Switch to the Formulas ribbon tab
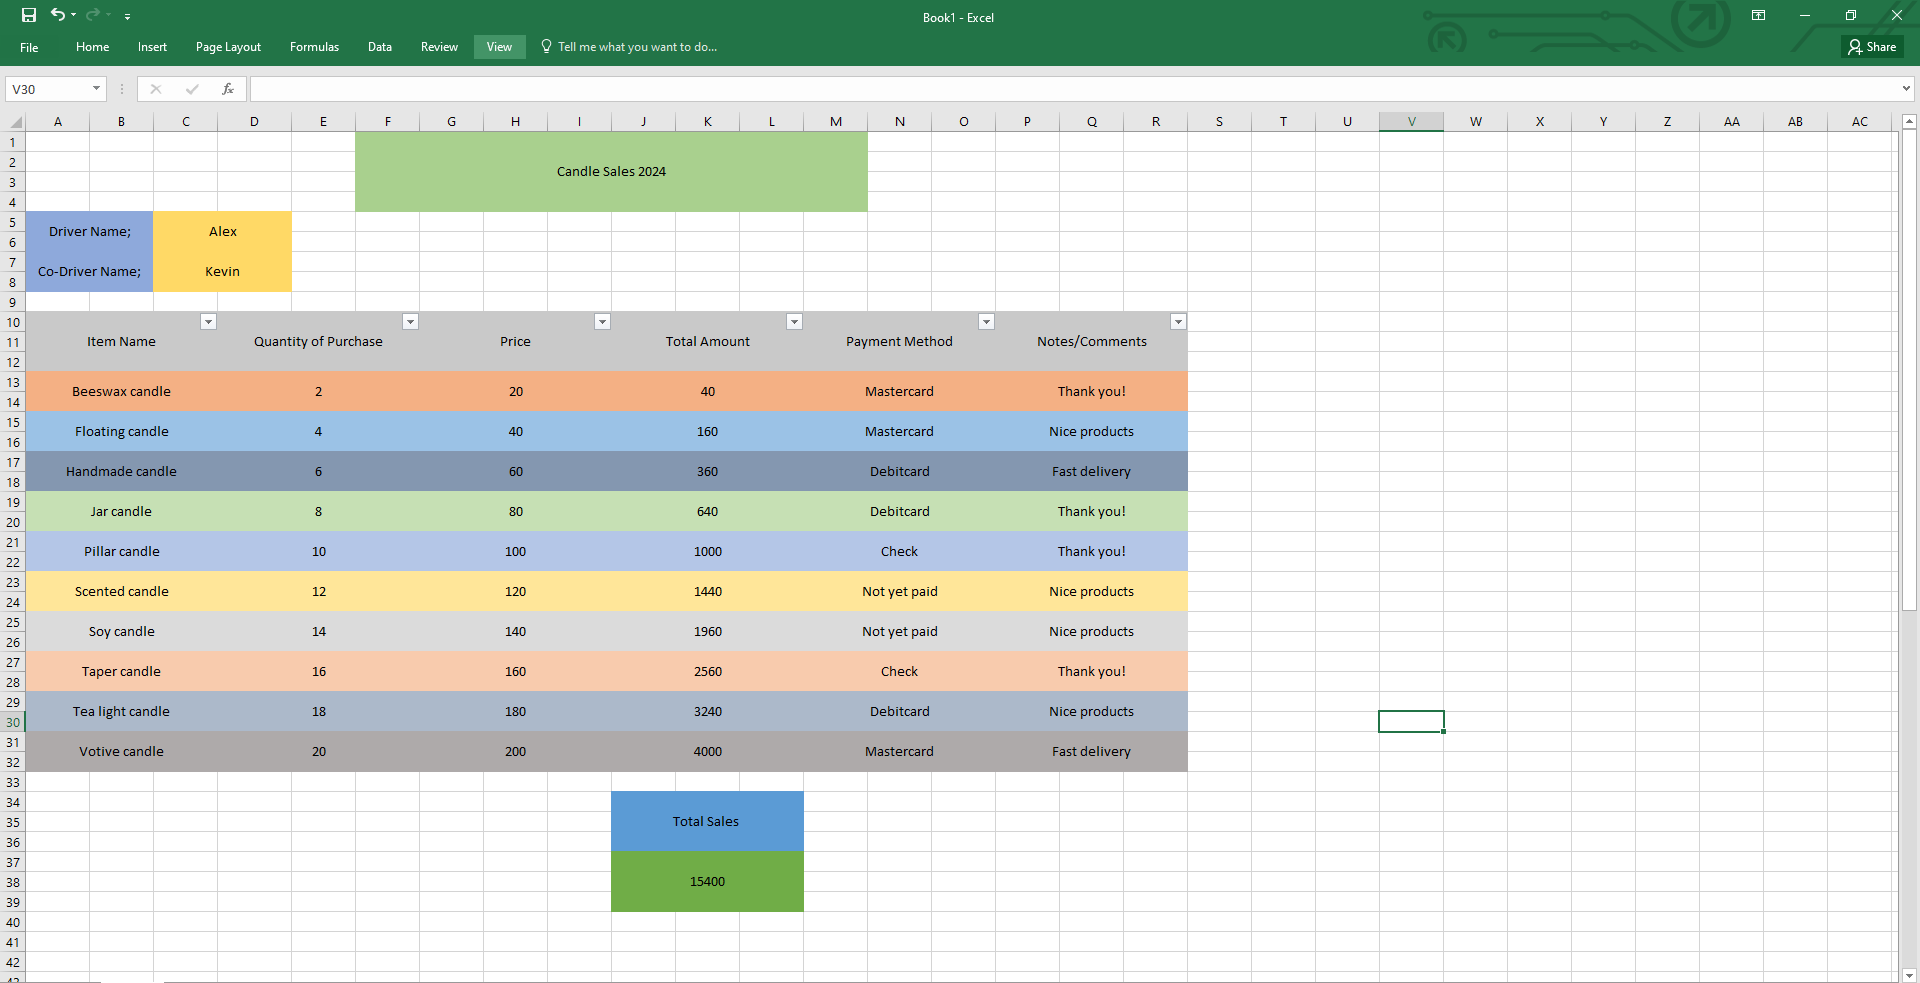Screen dimensions: 1920x983 (x=314, y=47)
